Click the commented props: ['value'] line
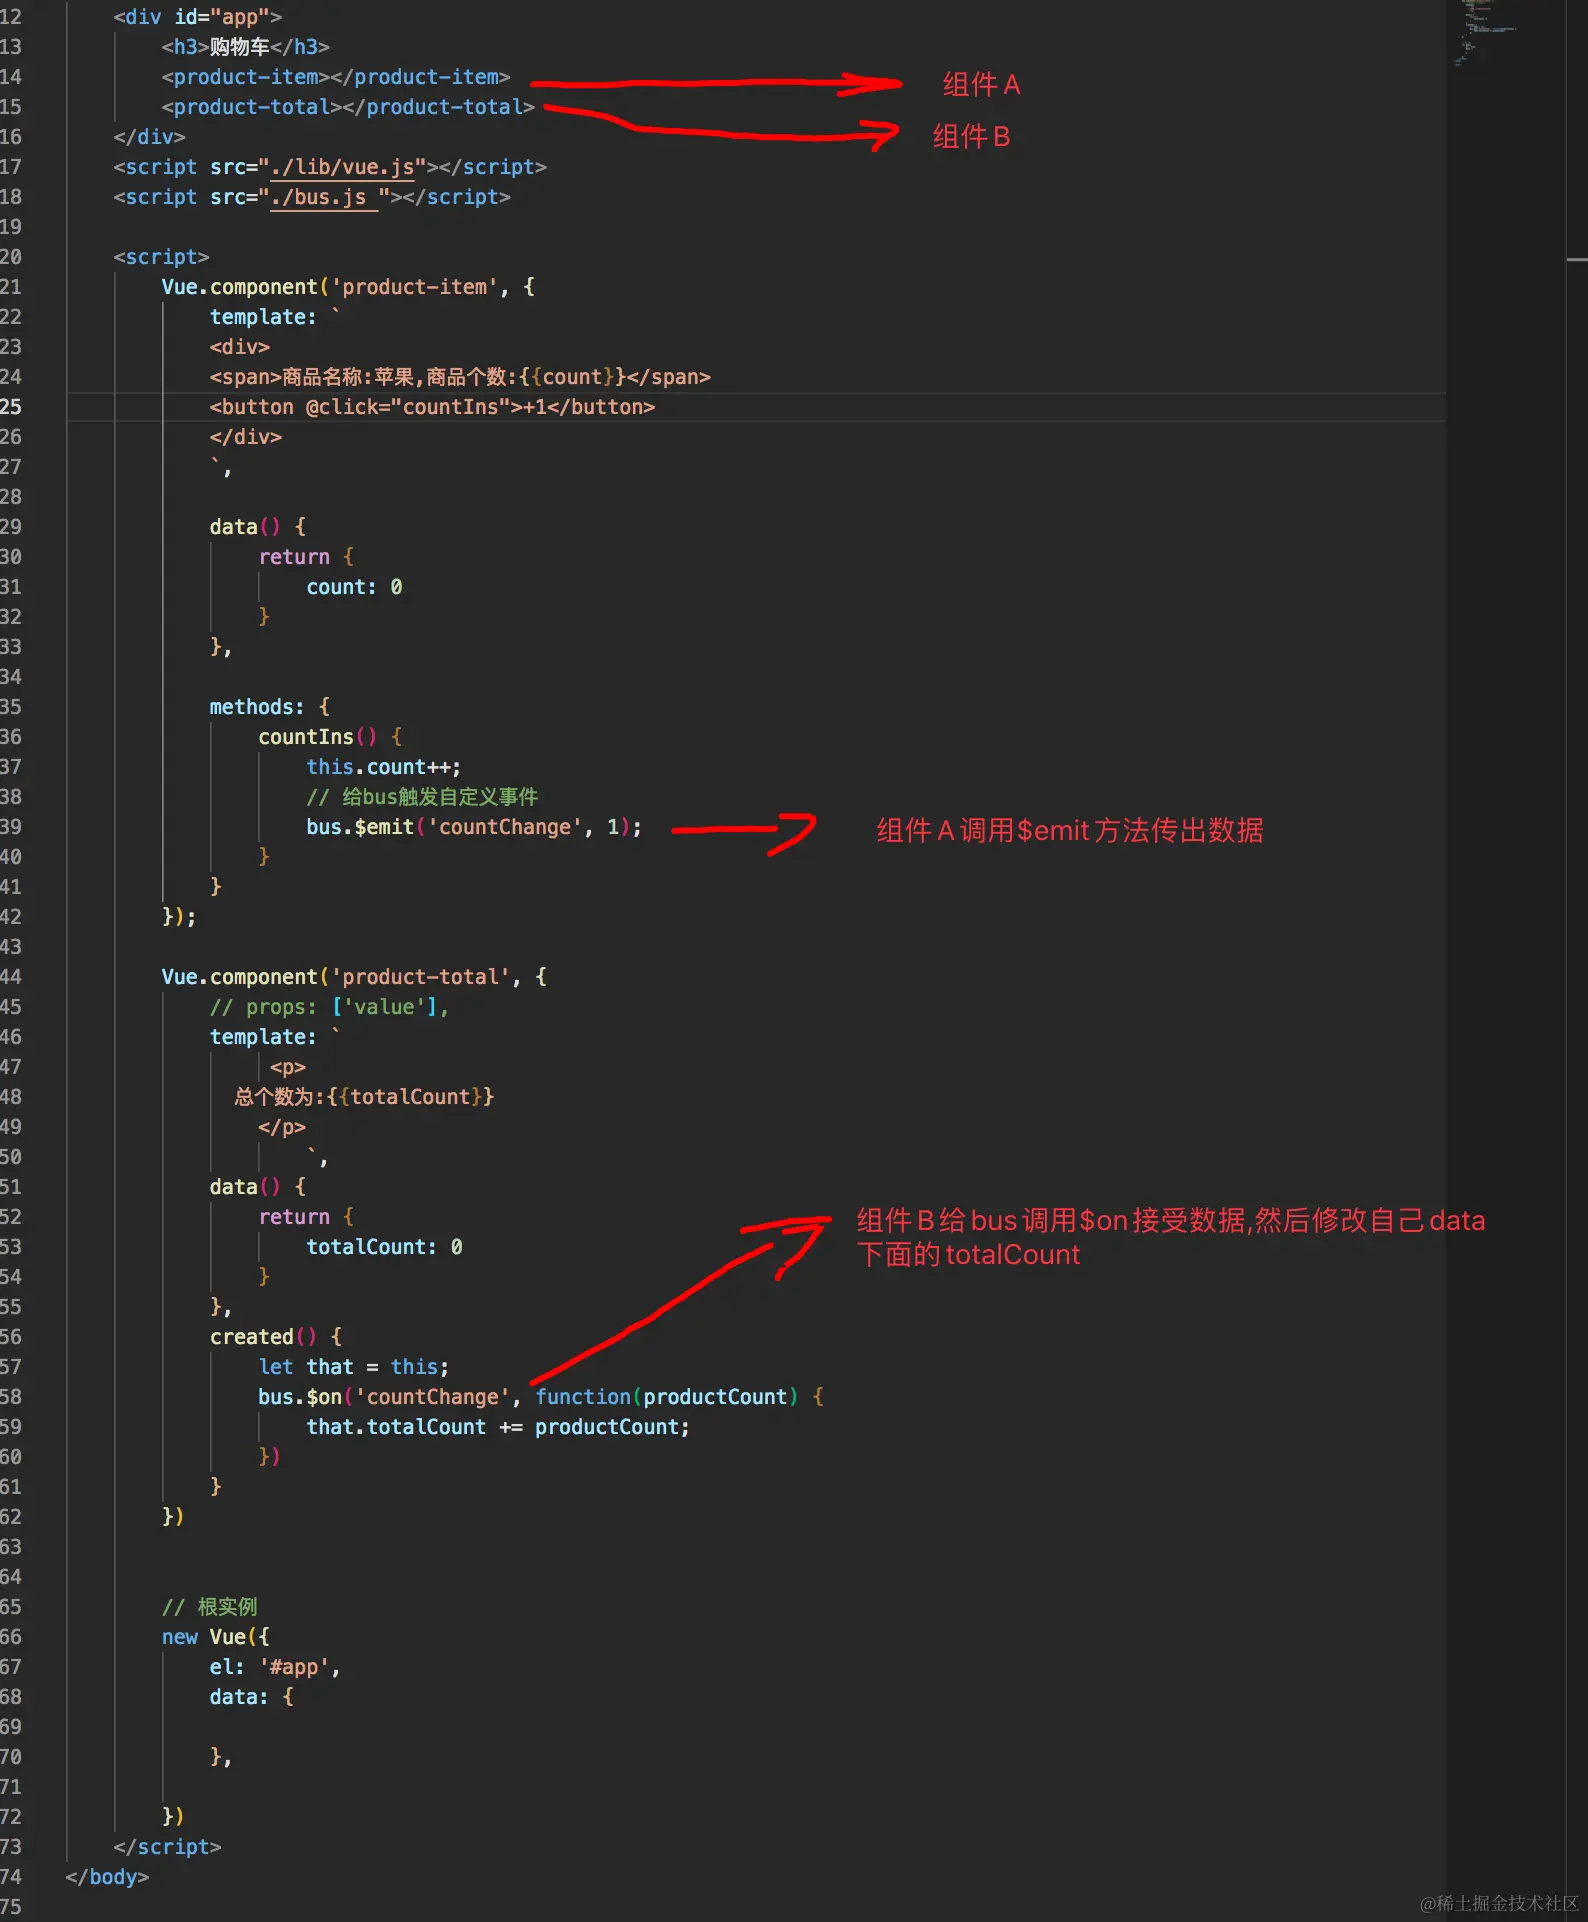This screenshot has height=1922, width=1588. 329,1007
